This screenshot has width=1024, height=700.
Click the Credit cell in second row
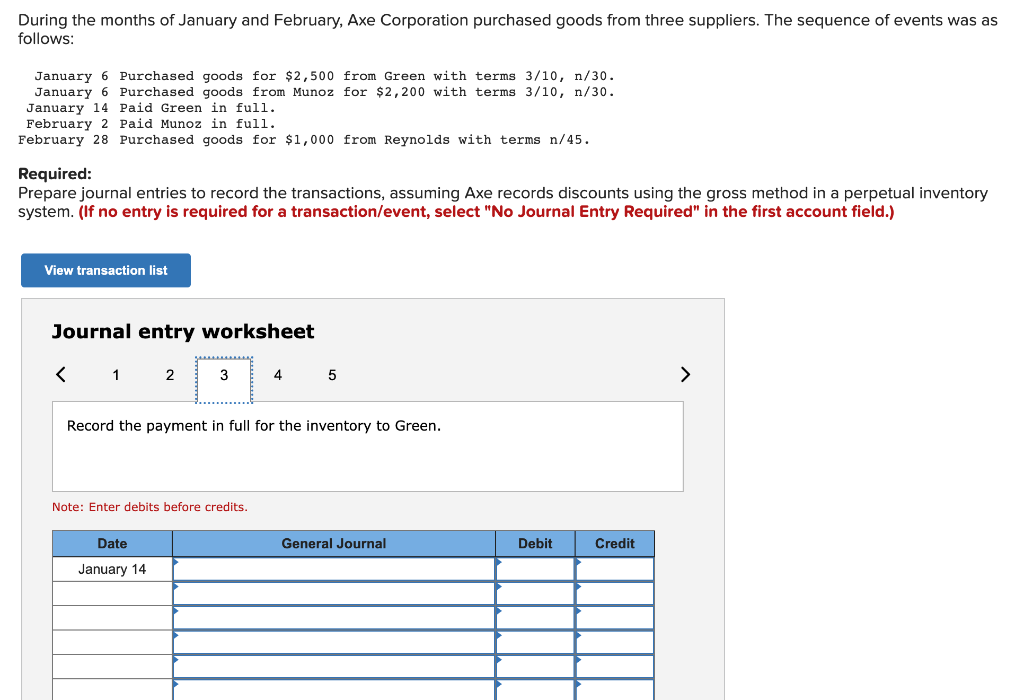(615, 594)
